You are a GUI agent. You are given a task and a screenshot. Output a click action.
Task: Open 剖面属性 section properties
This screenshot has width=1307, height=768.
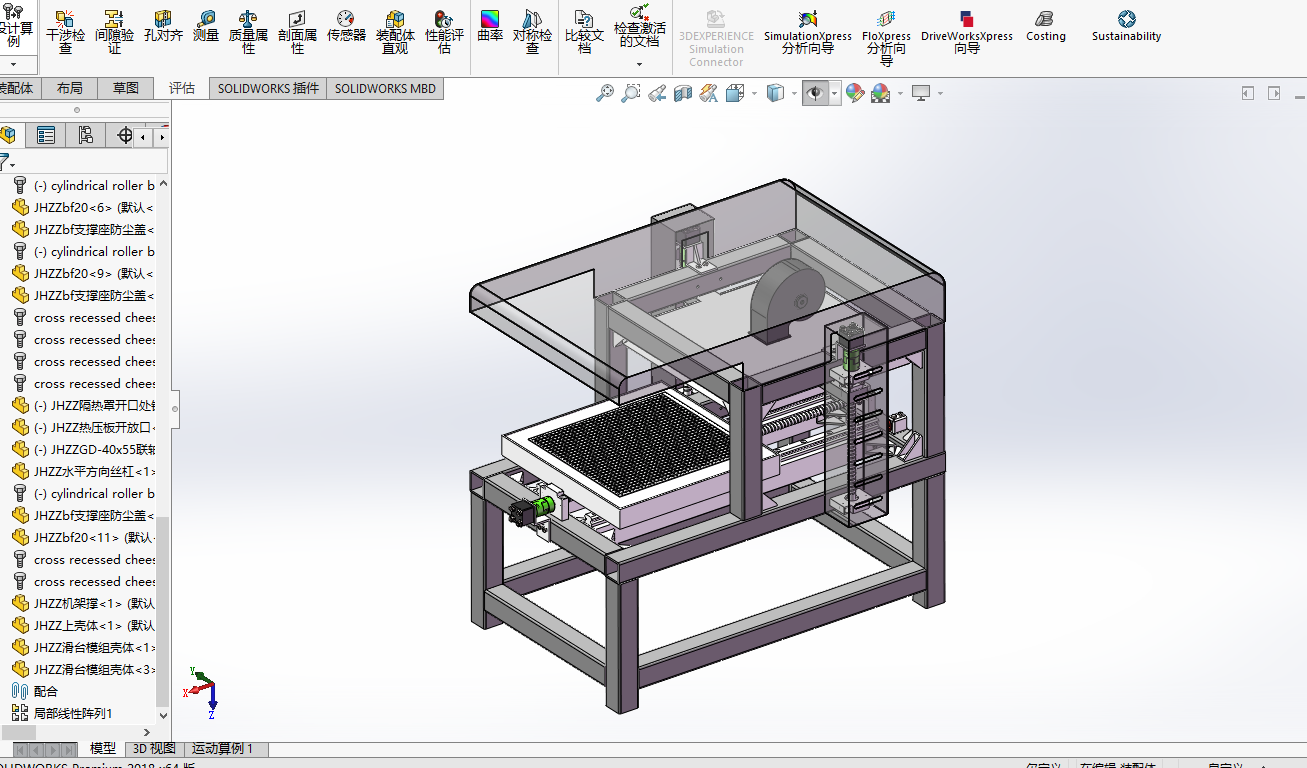click(297, 31)
